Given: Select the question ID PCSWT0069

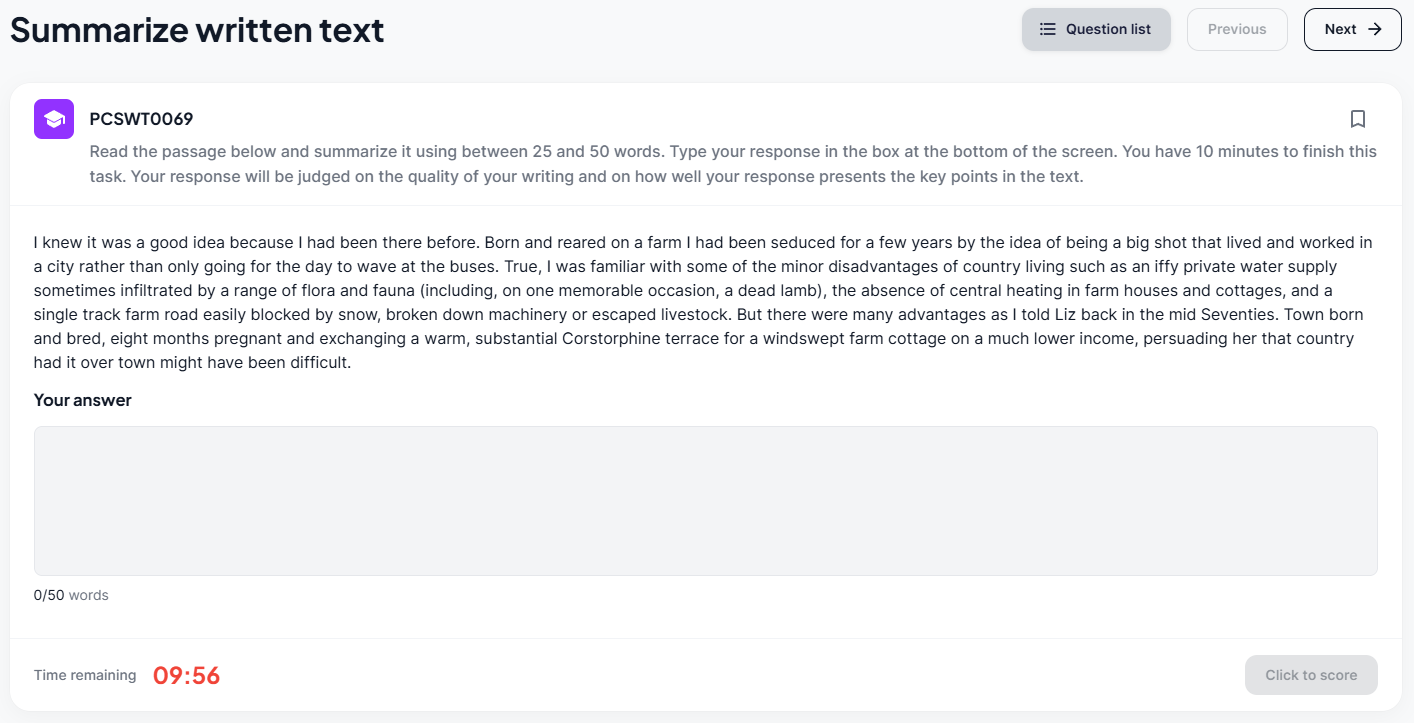Looking at the screenshot, I should [141, 119].
